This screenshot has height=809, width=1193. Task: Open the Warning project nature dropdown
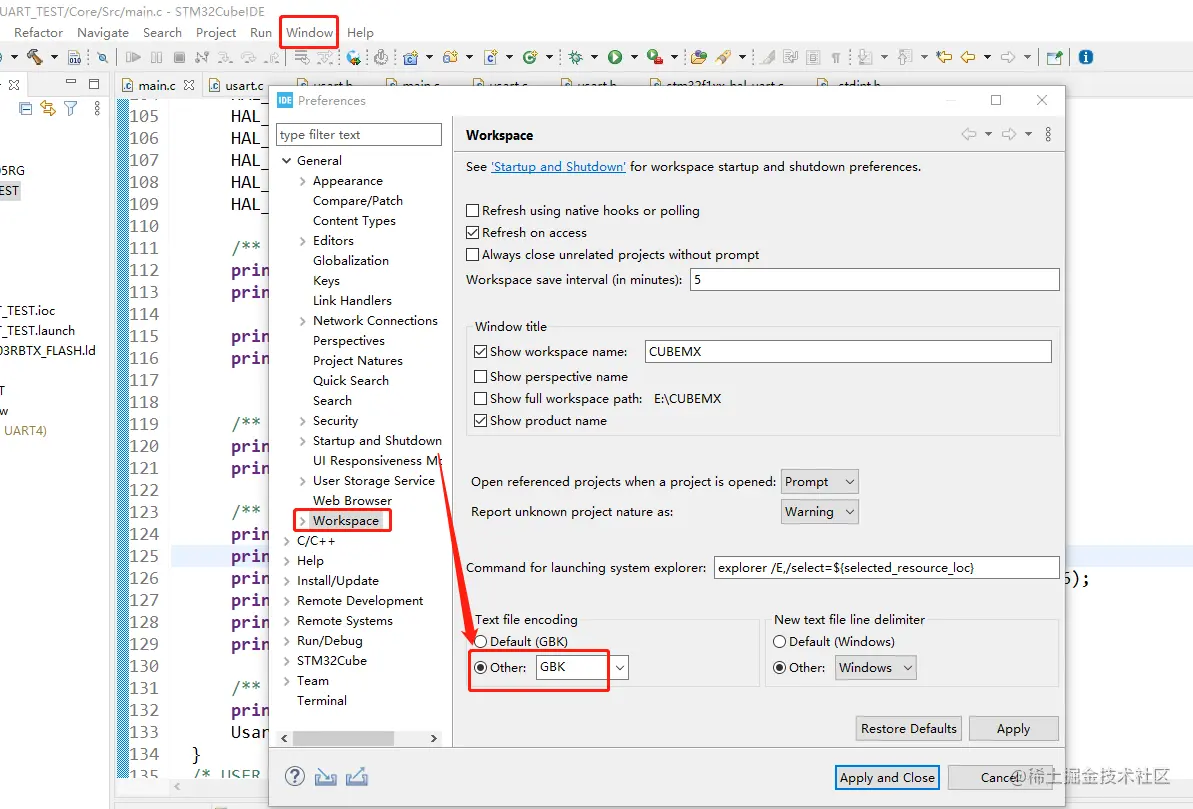pyautogui.click(x=820, y=511)
